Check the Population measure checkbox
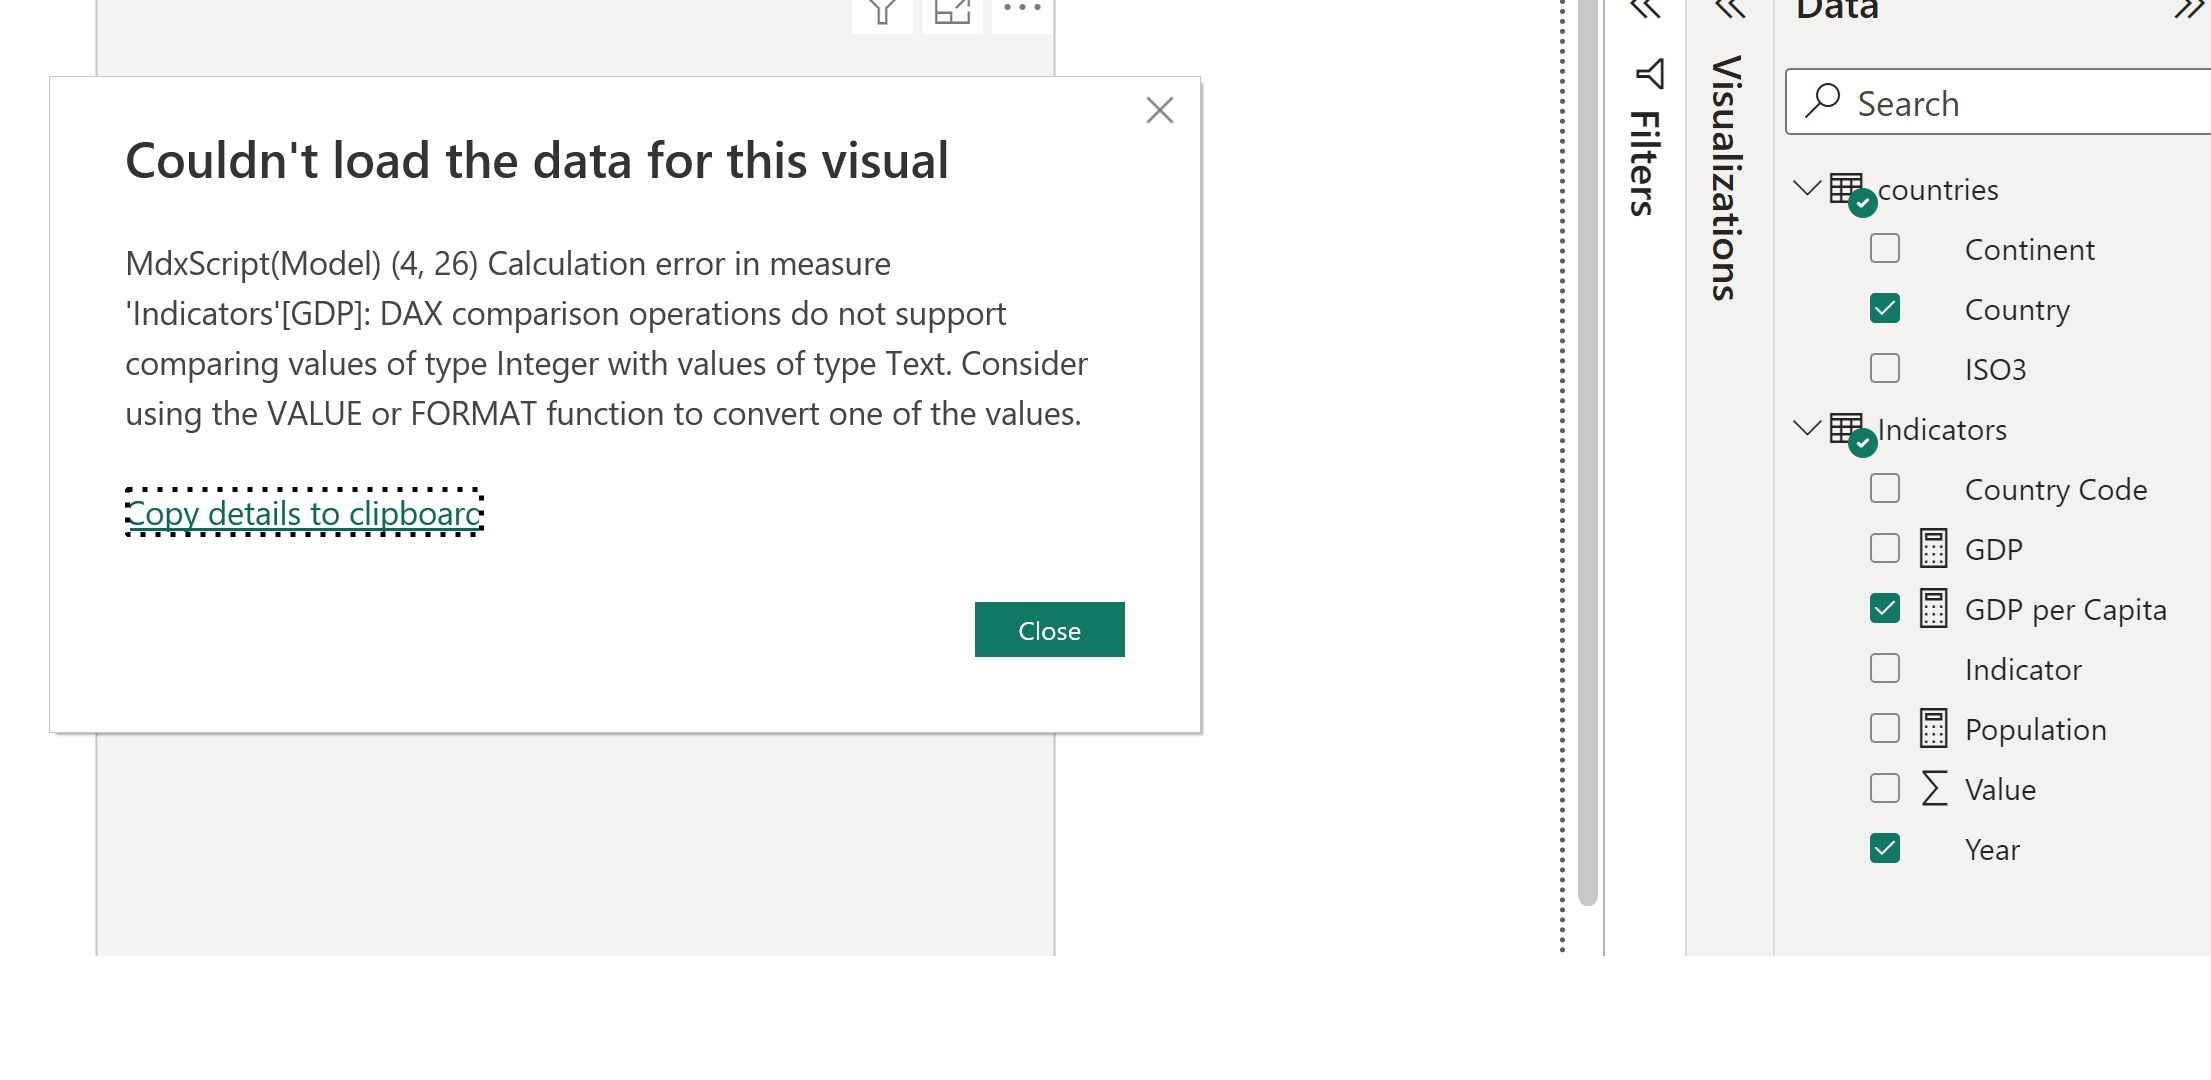Screen dimensions: 2211x1080 click(x=1885, y=728)
